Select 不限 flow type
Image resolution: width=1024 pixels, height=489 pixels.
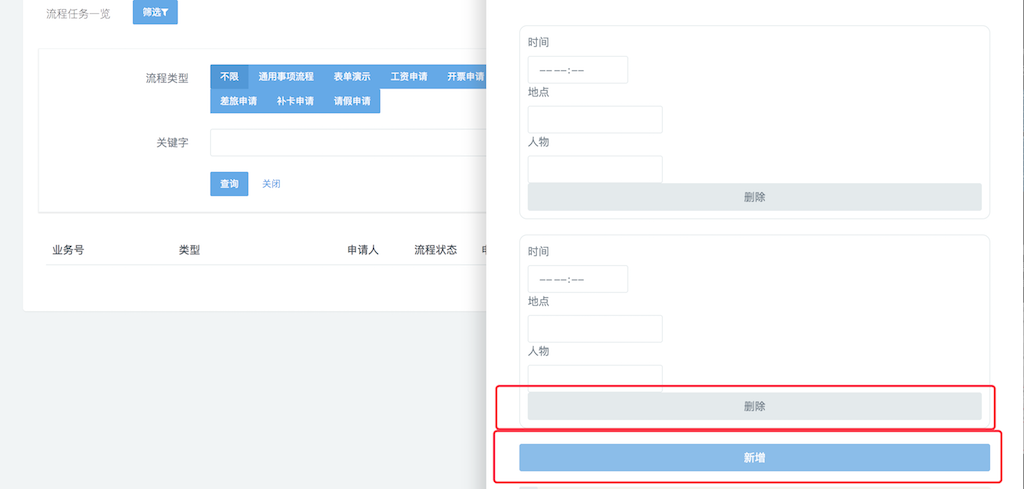(x=229, y=76)
